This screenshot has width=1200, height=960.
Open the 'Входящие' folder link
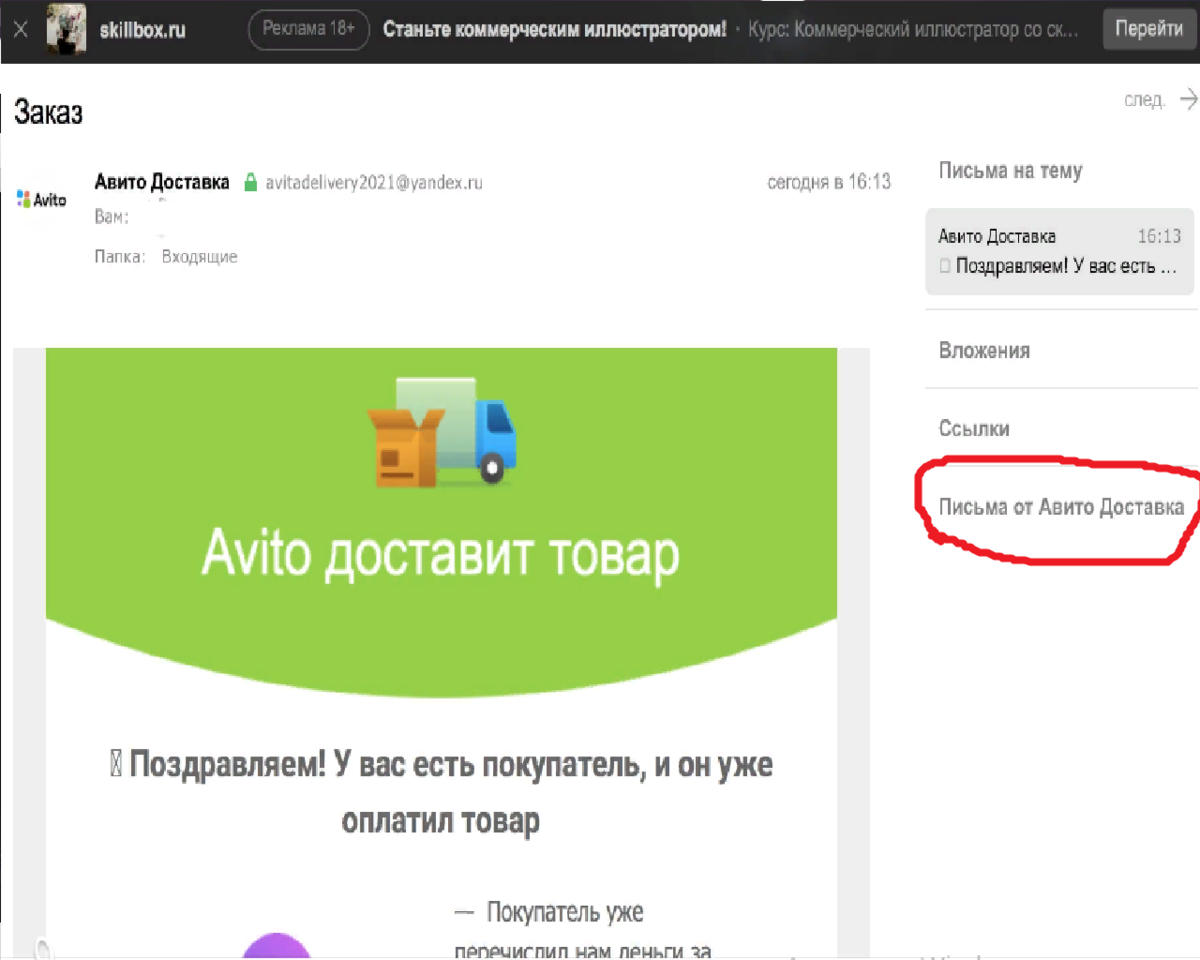[200, 257]
